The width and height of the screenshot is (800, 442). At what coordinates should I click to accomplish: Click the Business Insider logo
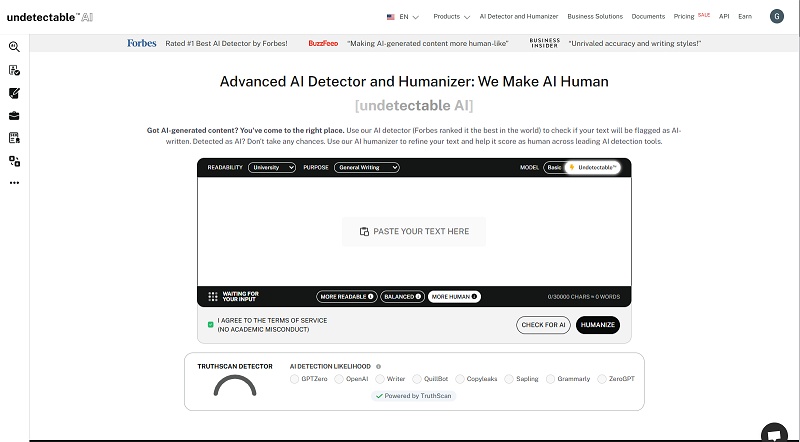[x=545, y=43]
